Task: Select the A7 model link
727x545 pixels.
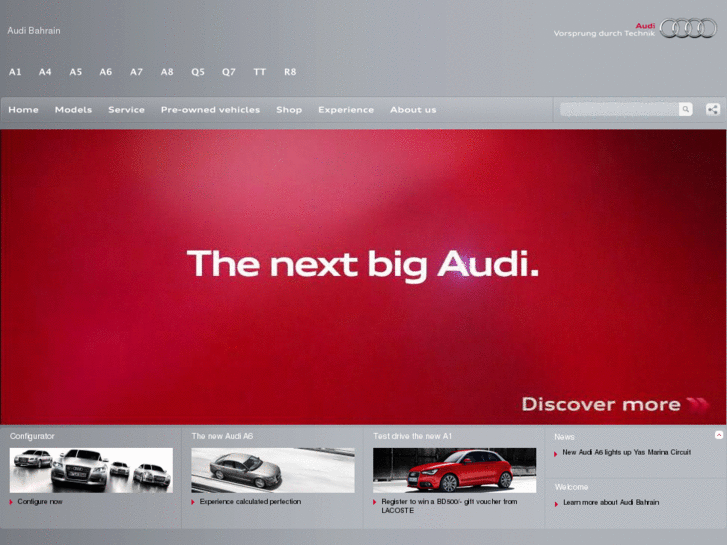Action: point(136,72)
